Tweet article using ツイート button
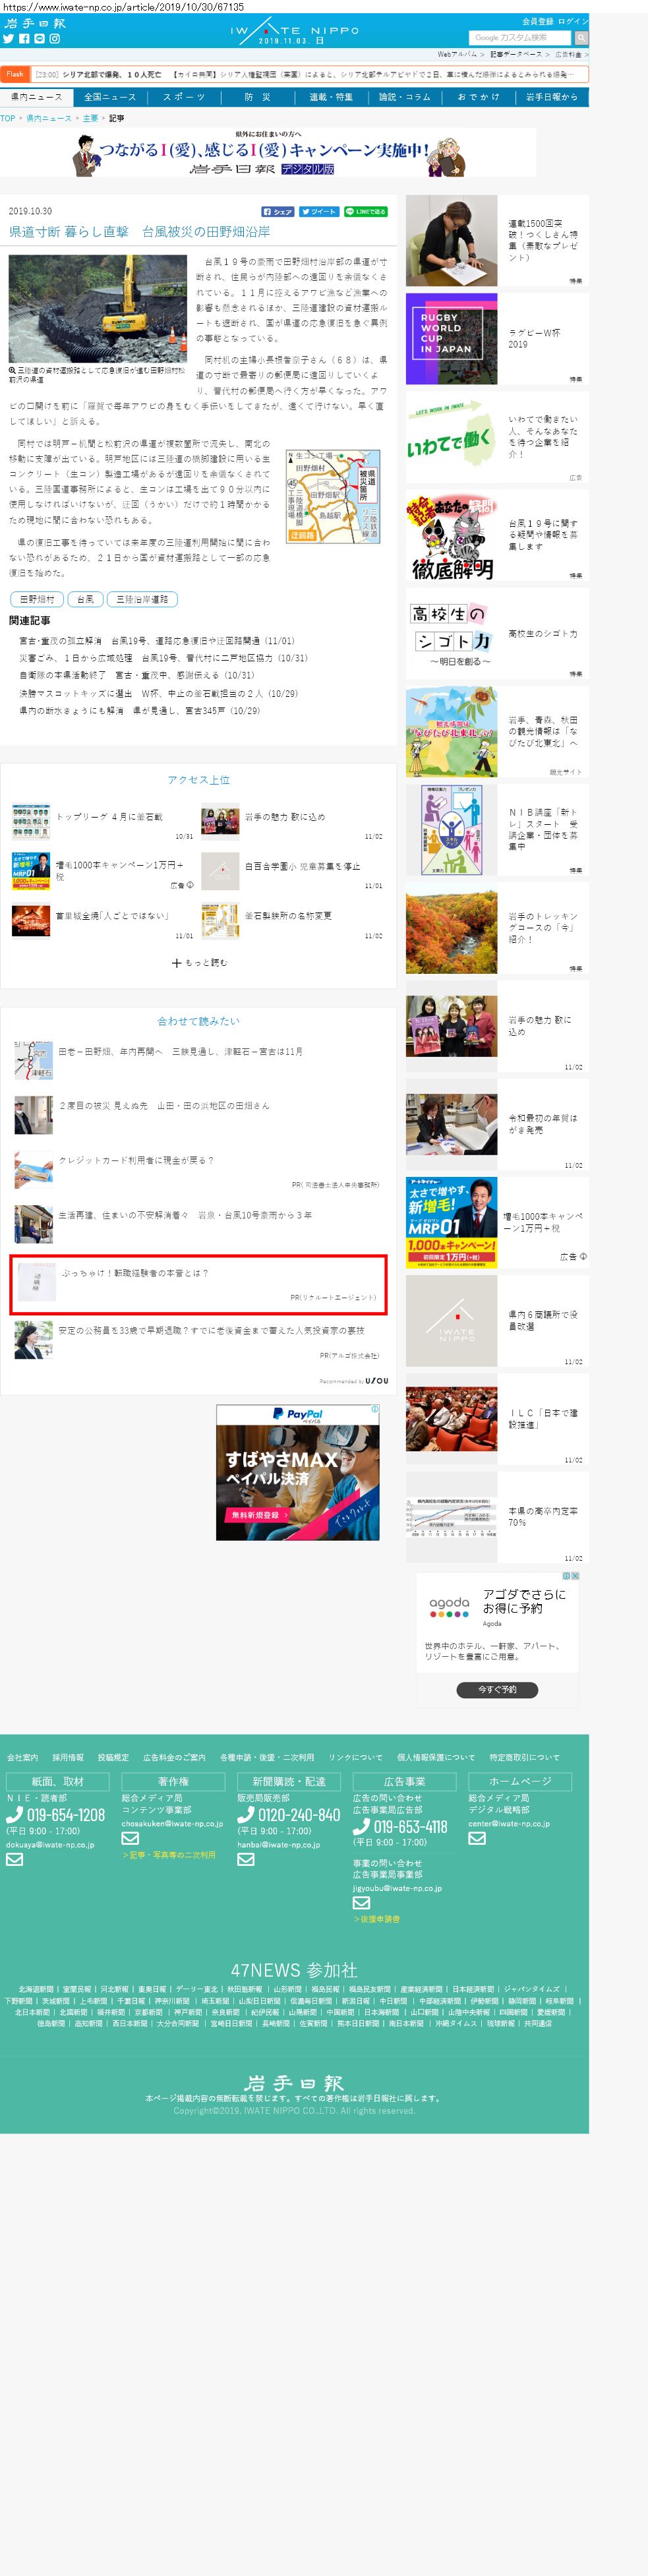The image size is (648, 2576). click(x=319, y=212)
